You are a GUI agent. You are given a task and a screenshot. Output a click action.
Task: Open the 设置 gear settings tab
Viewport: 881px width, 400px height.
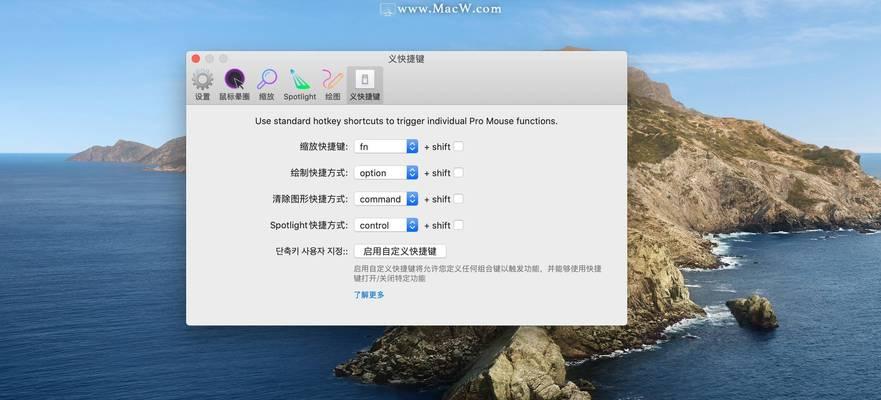click(x=202, y=85)
